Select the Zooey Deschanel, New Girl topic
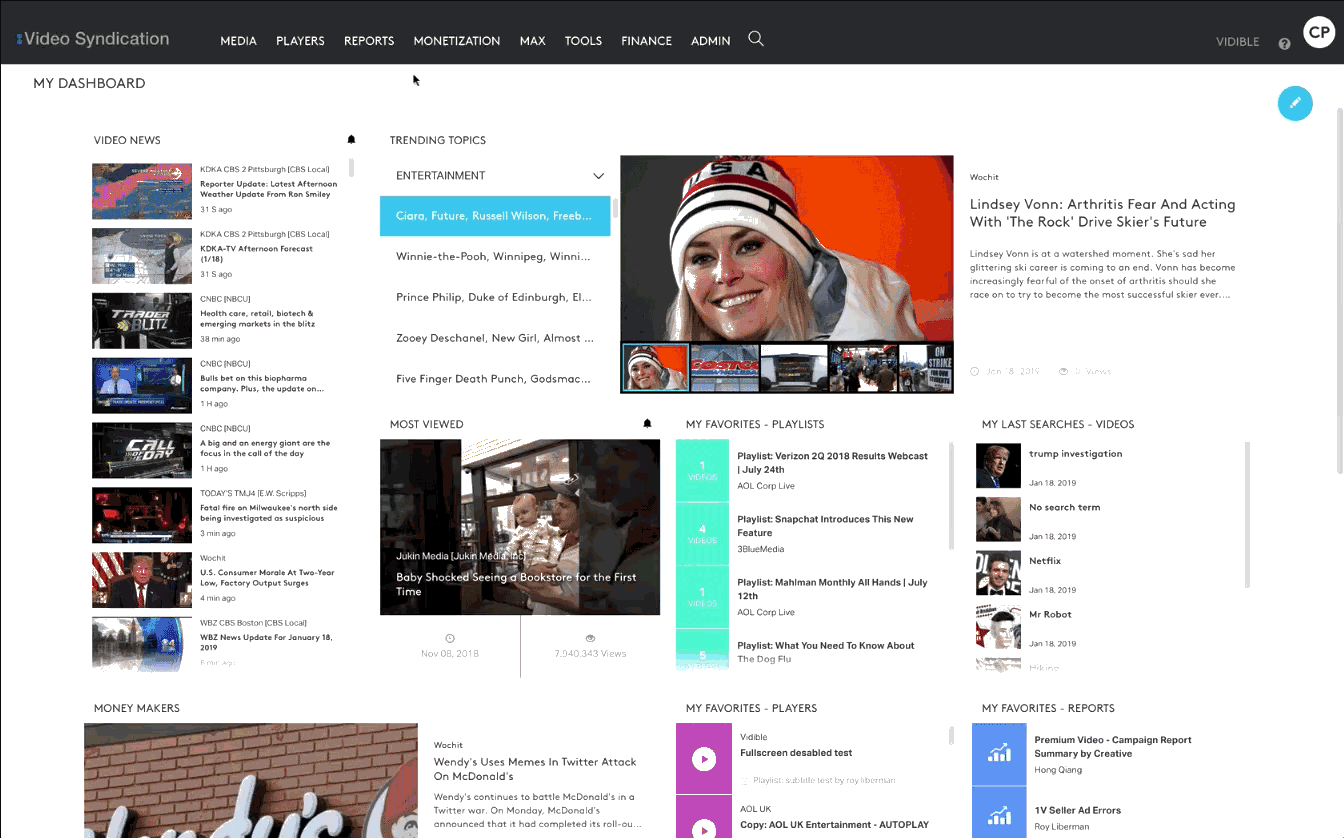 tap(495, 338)
